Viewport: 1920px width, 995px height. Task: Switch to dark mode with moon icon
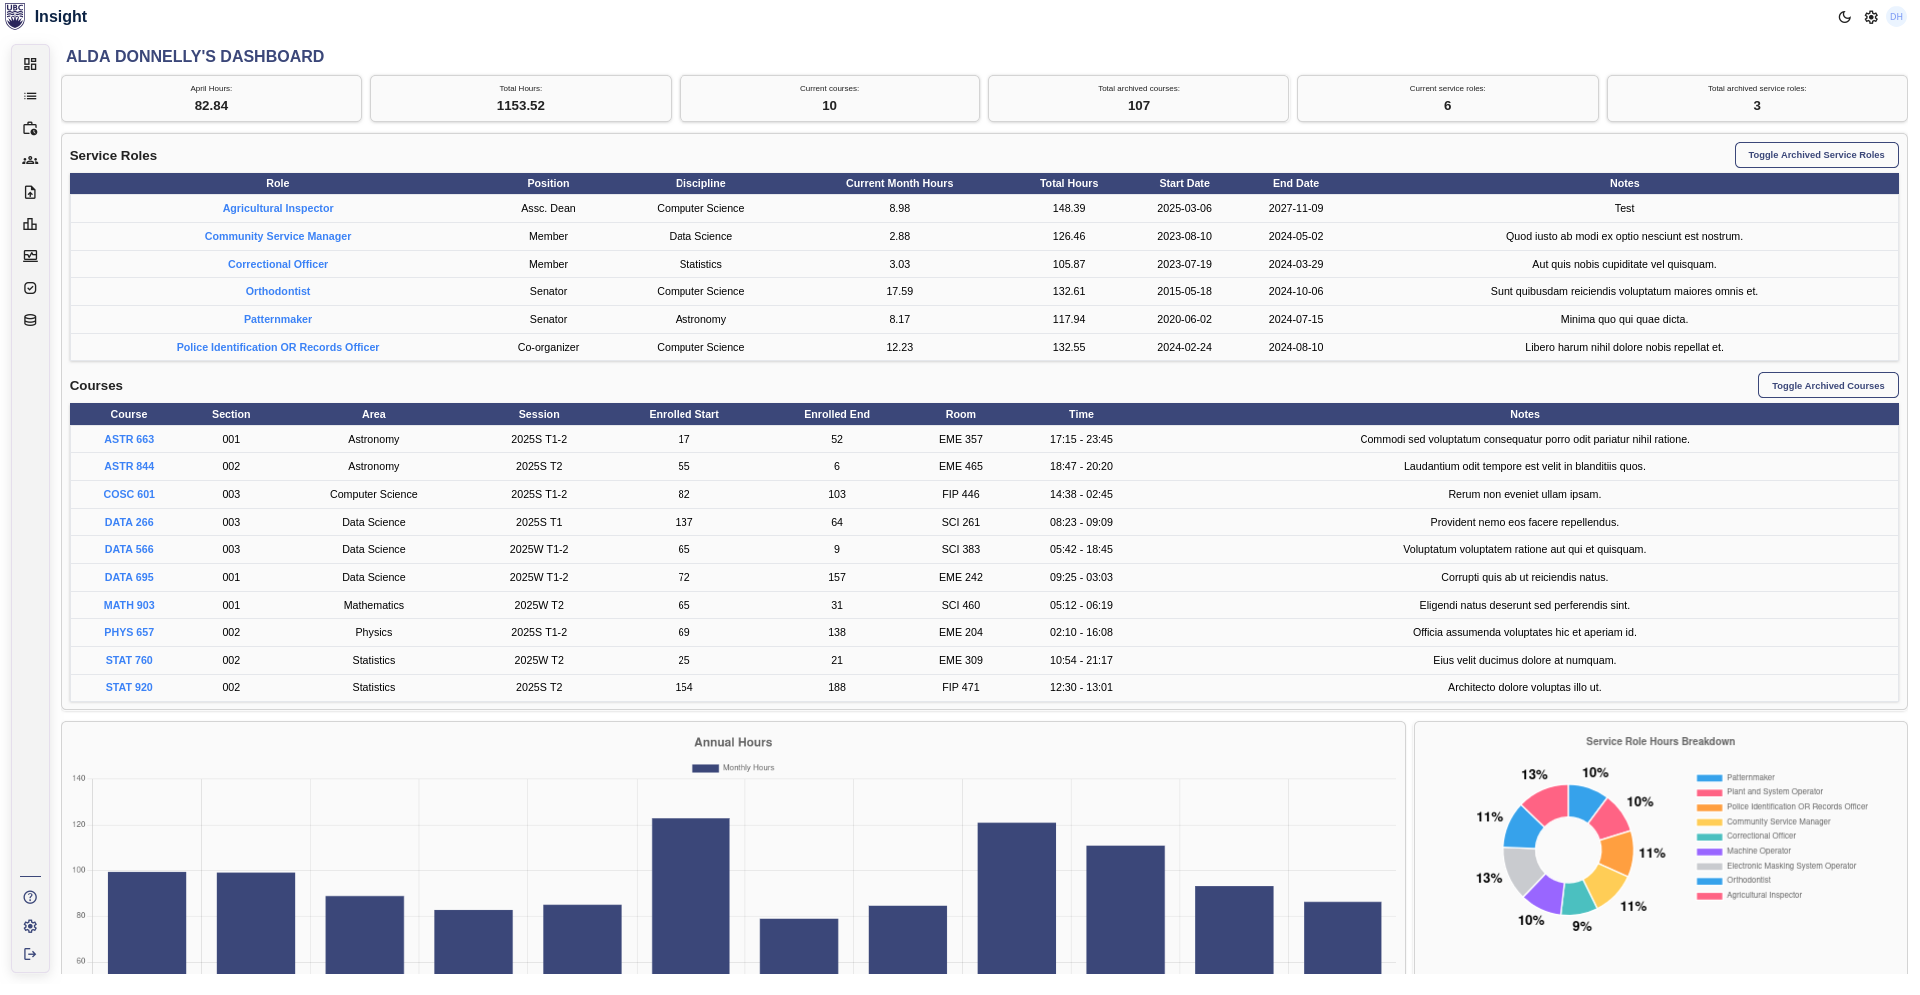1845,17
